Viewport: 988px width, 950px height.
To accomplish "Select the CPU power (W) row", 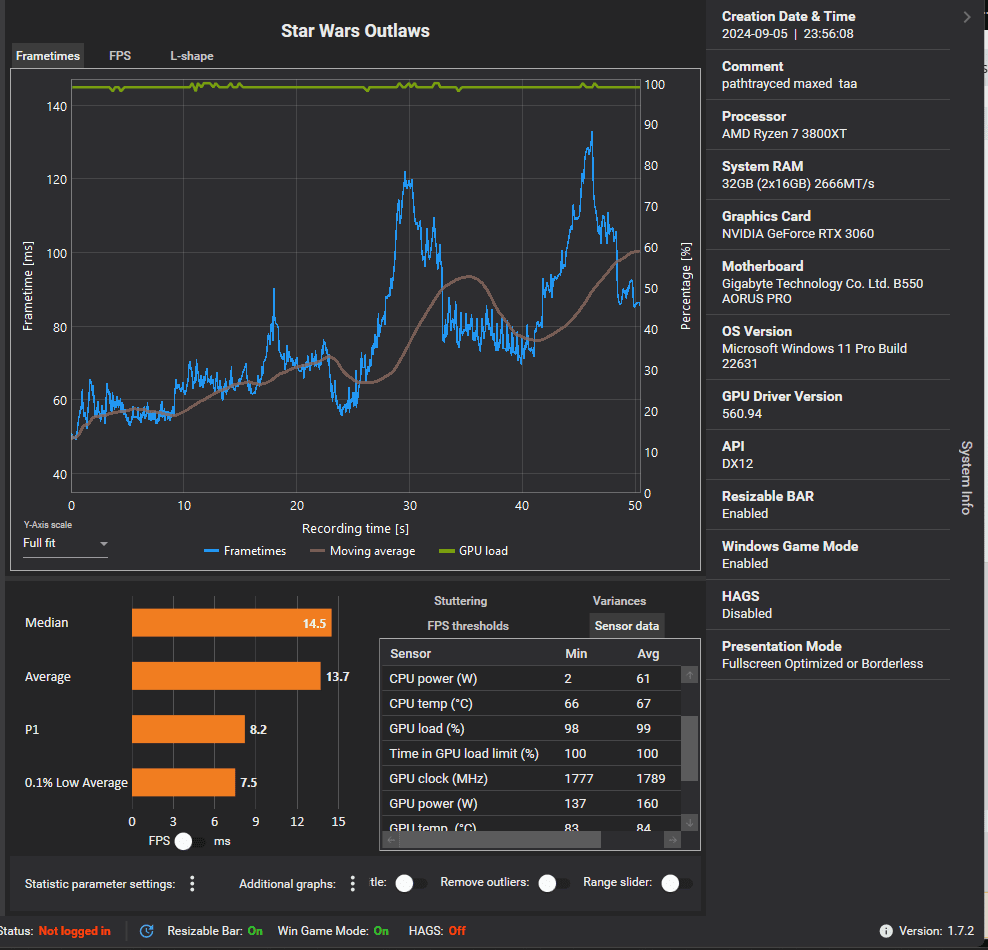I will coord(532,678).
